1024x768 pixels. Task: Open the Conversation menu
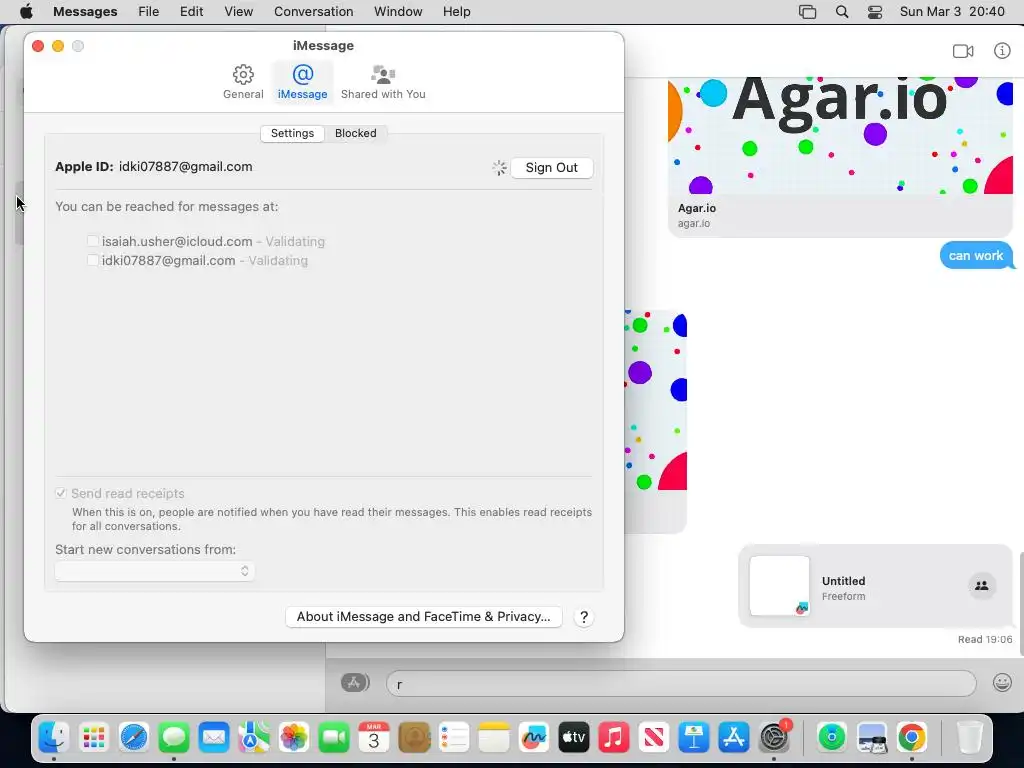tap(313, 12)
